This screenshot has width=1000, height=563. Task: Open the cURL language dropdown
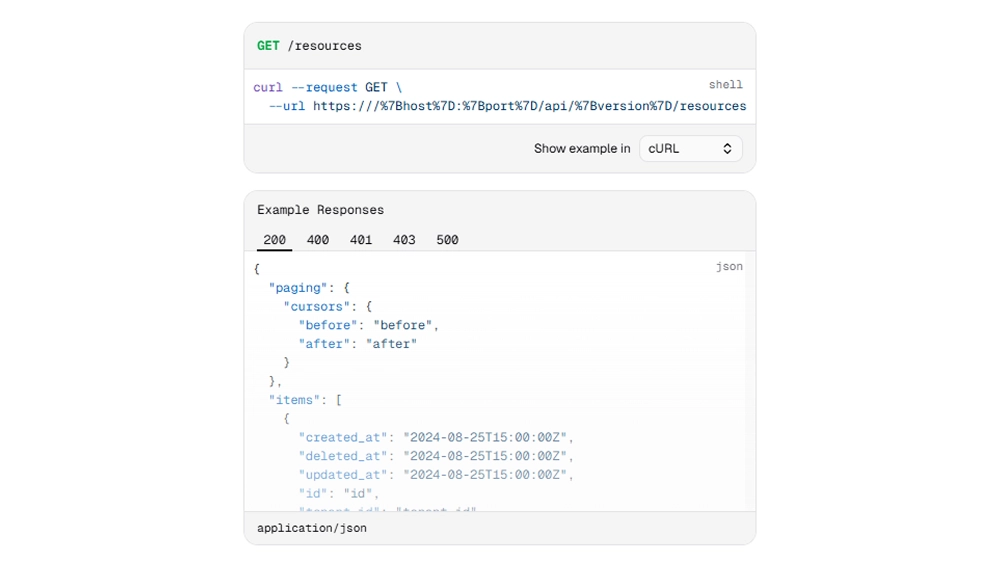pyautogui.click(x=690, y=148)
